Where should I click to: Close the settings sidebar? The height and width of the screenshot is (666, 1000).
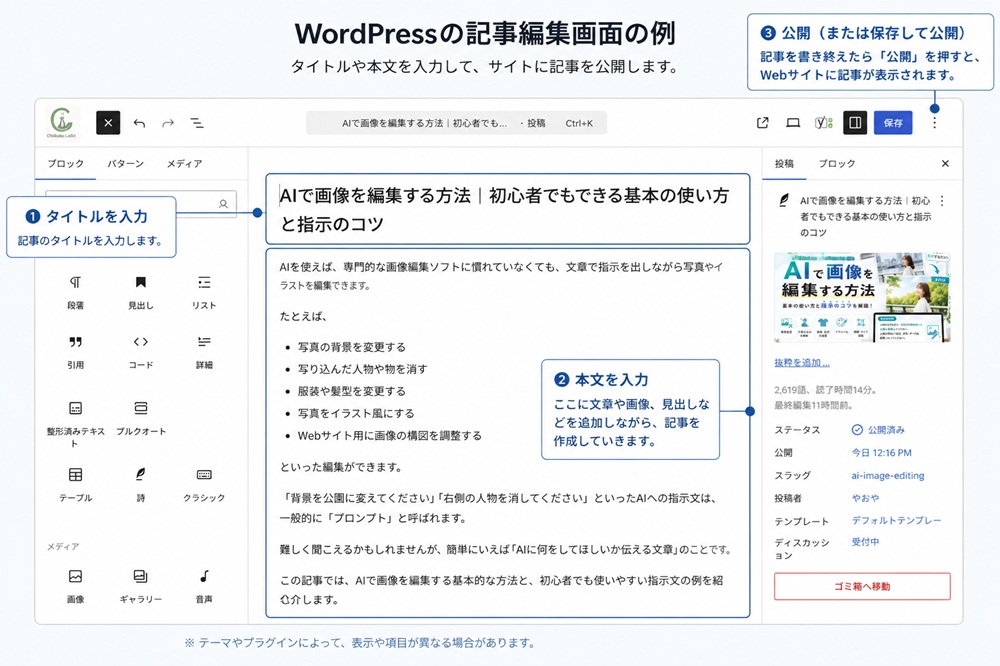pyautogui.click(x=945, y=163)
